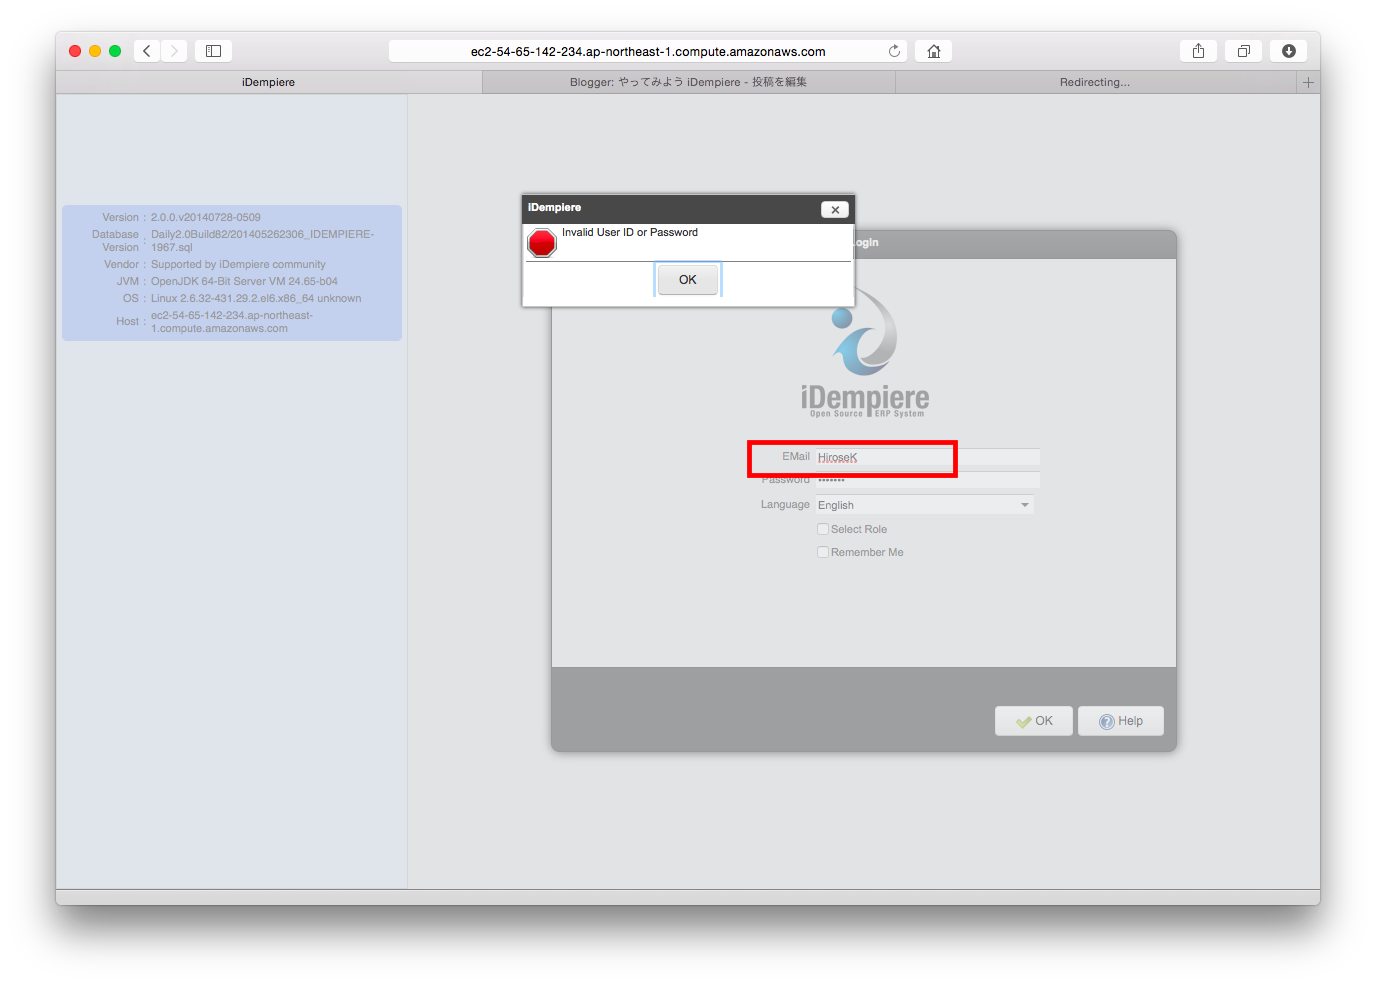Open the Downloads toolbar icon
The width and height of the screenshot is (1376, 985).
[x=1289, y=51]
